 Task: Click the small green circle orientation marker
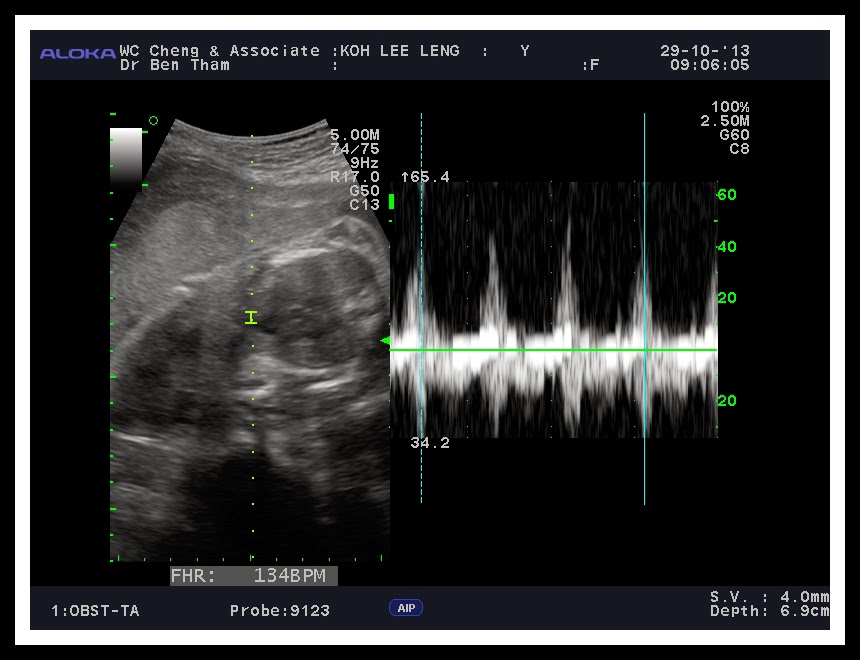point(154,121)
